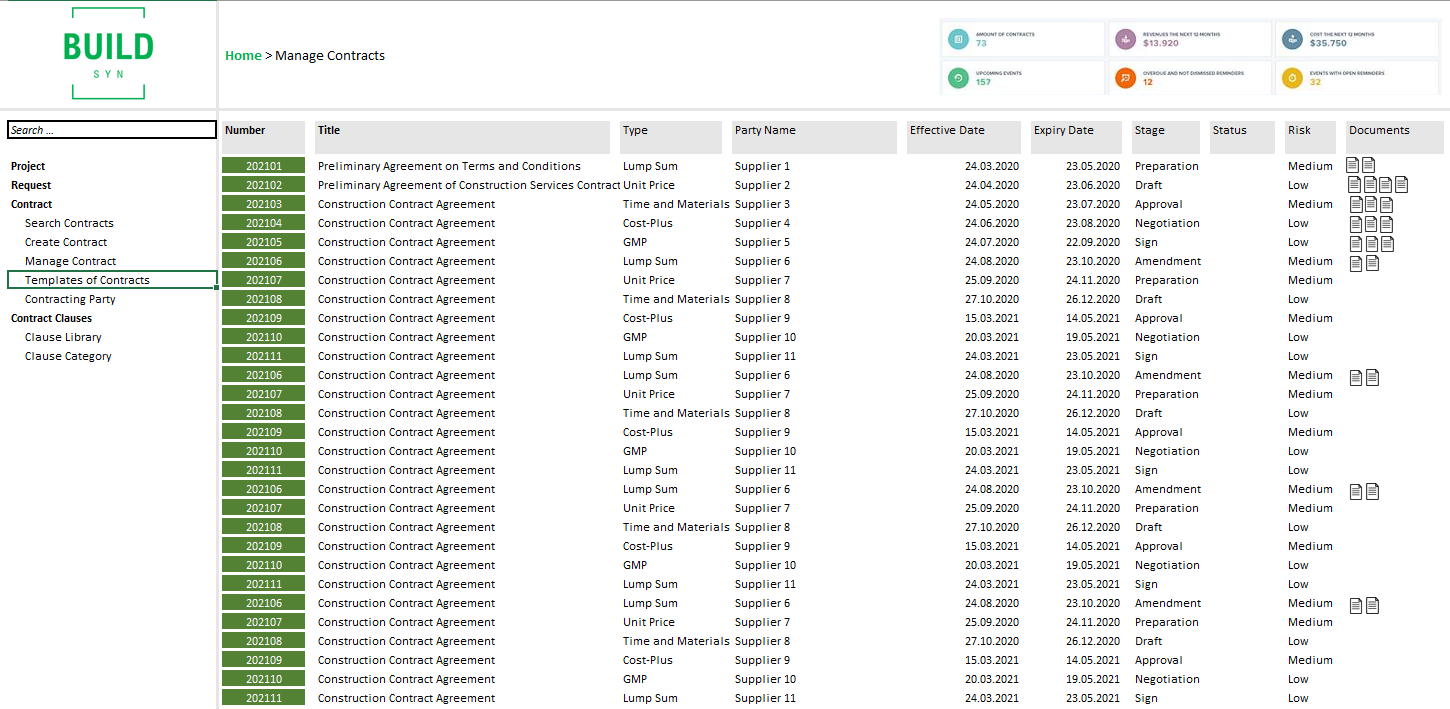Open the third document icon for contract 202104
This screenshot has height=709, width=1450.
1386,223
